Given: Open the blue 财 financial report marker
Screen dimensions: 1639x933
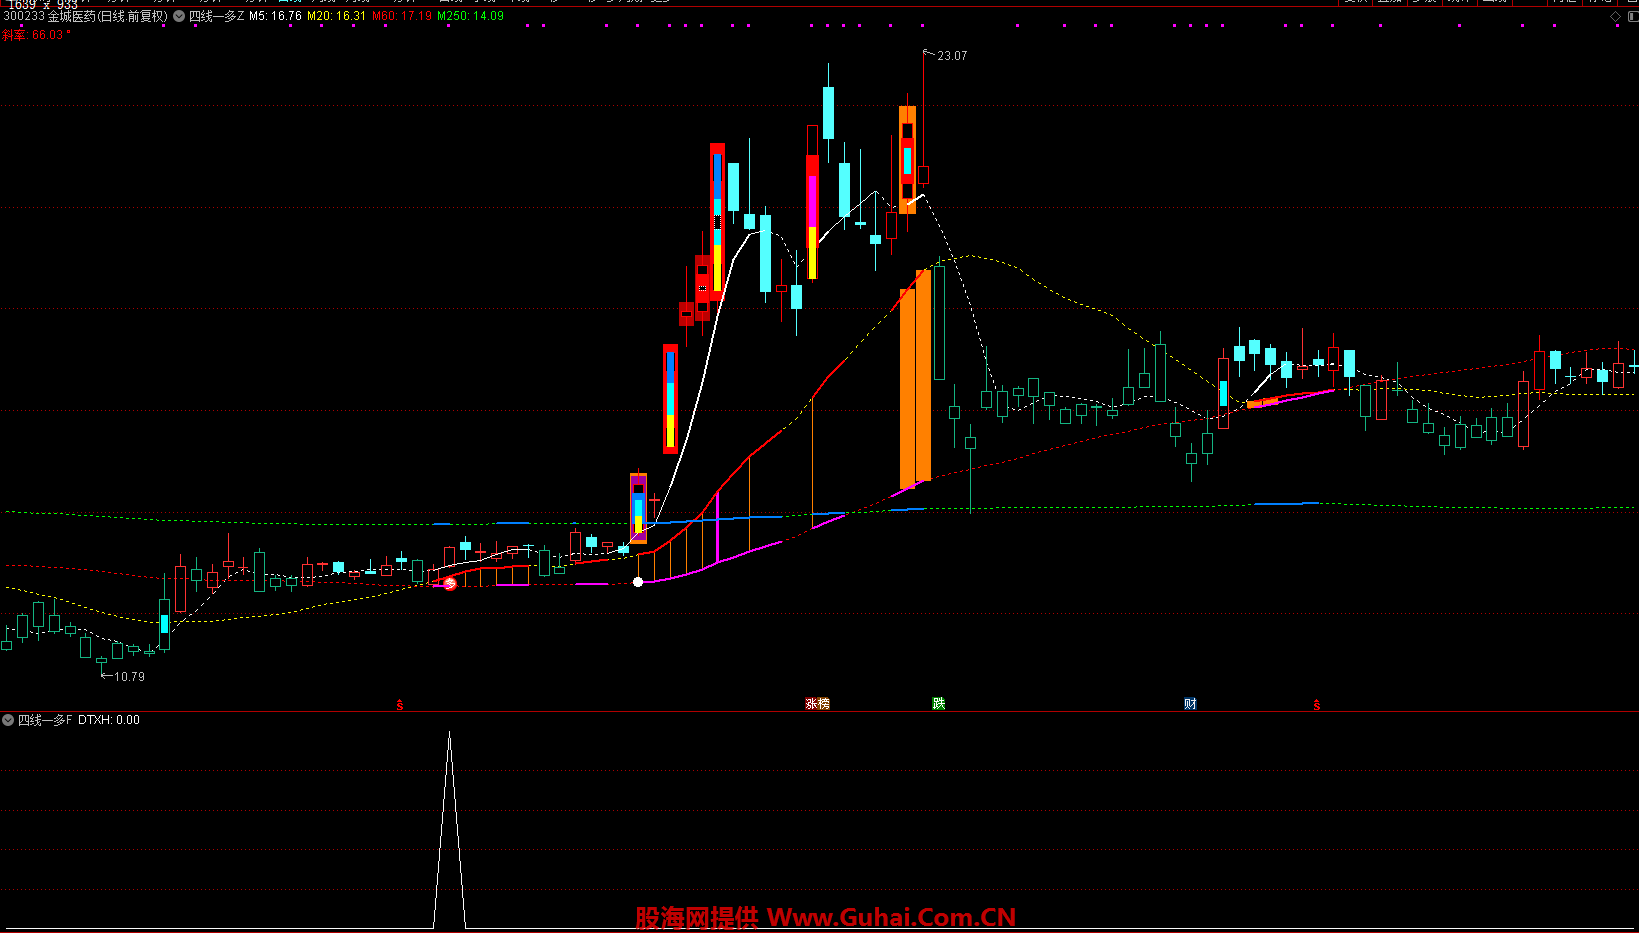Looking at the screenshot, I should click(1190, 704).
